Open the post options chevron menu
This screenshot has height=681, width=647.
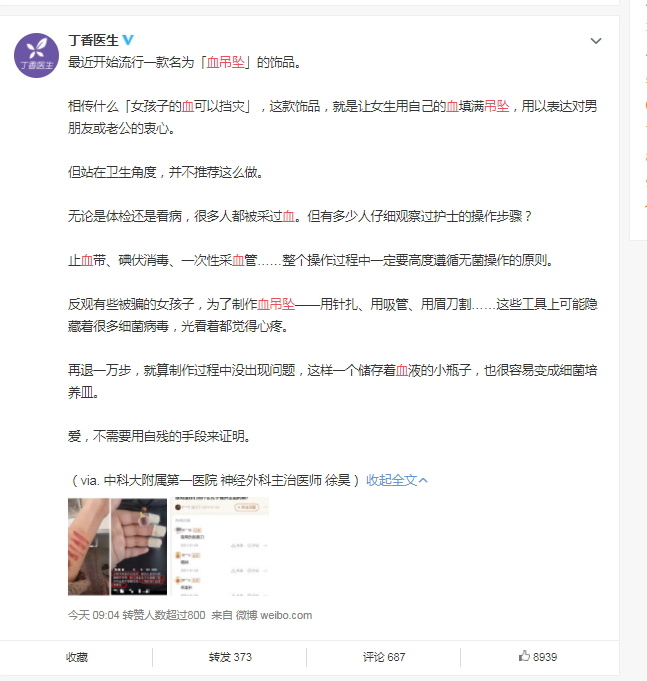596,41
